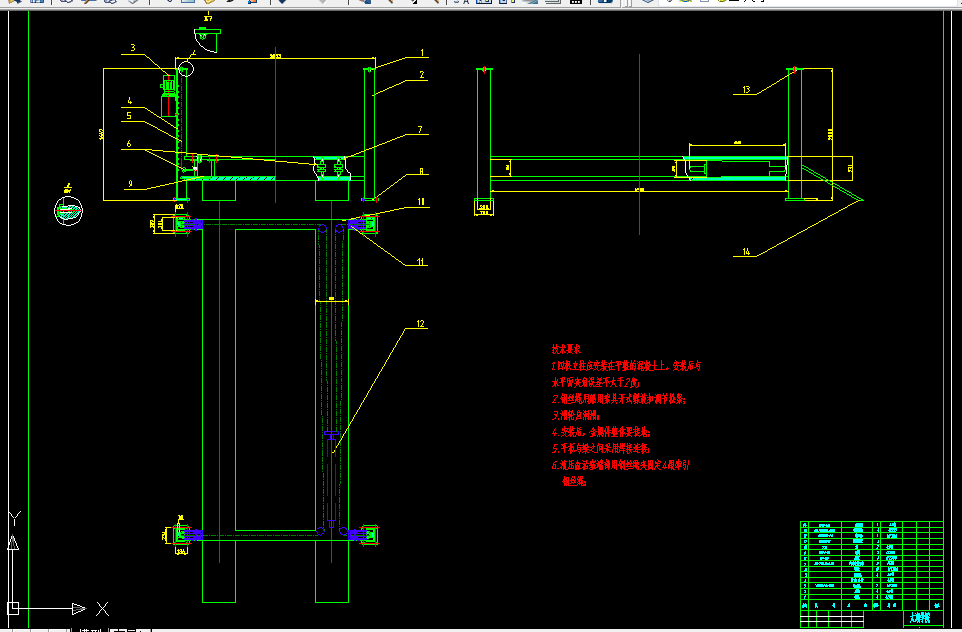
Task: Select the balloon label number 8
Action: 421,172
